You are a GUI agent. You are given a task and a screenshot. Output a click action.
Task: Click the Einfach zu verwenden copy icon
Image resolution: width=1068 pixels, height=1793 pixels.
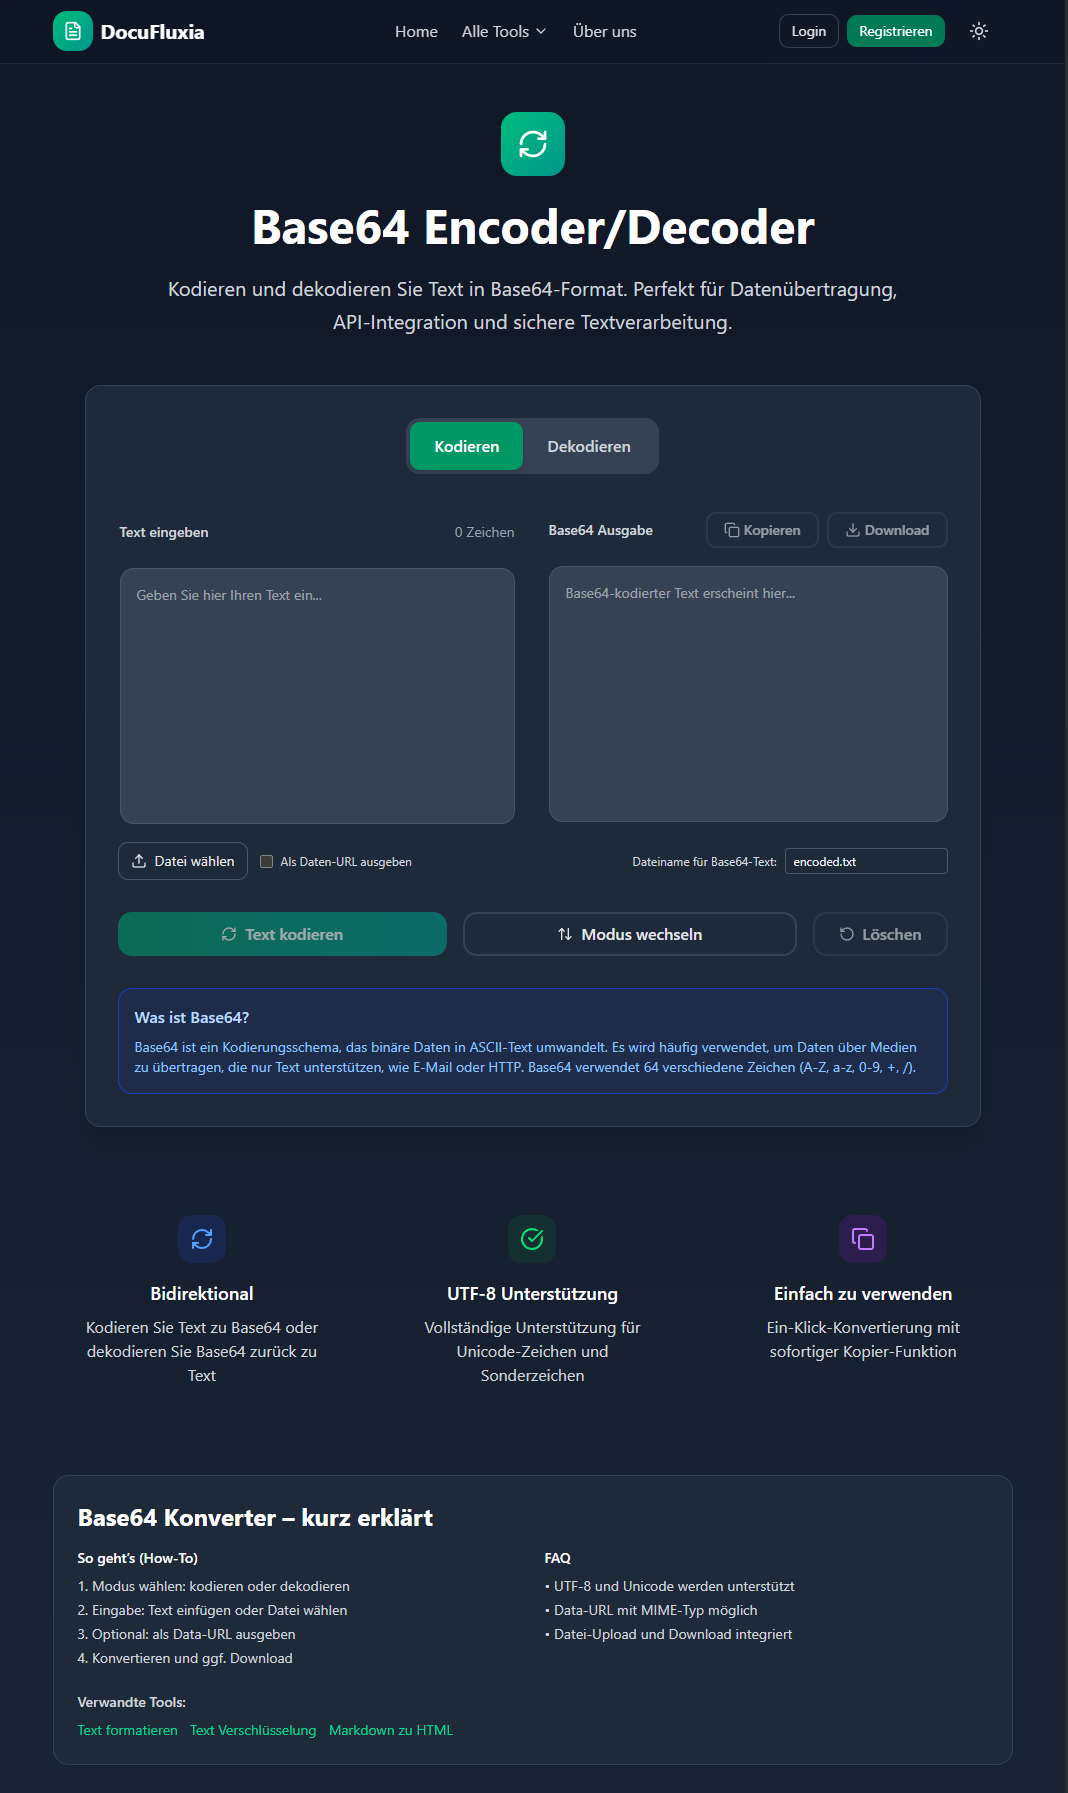(x=862, y=1239)
